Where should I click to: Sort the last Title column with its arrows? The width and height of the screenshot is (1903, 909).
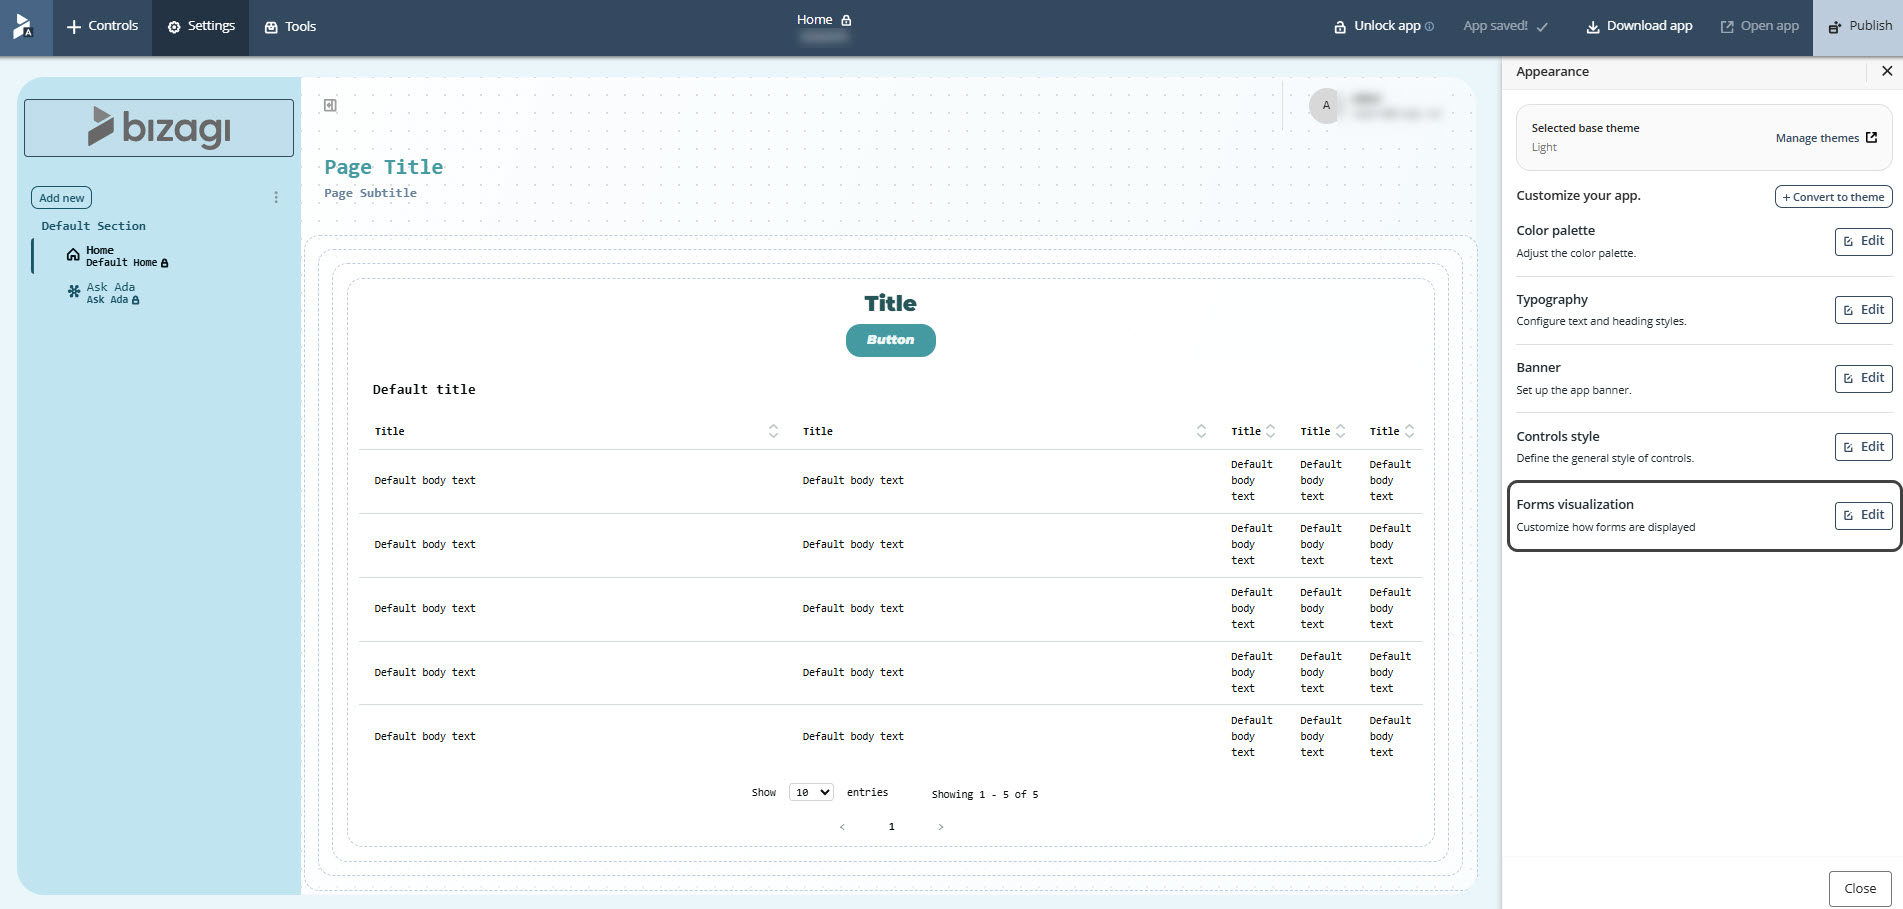pos(1410,431)
